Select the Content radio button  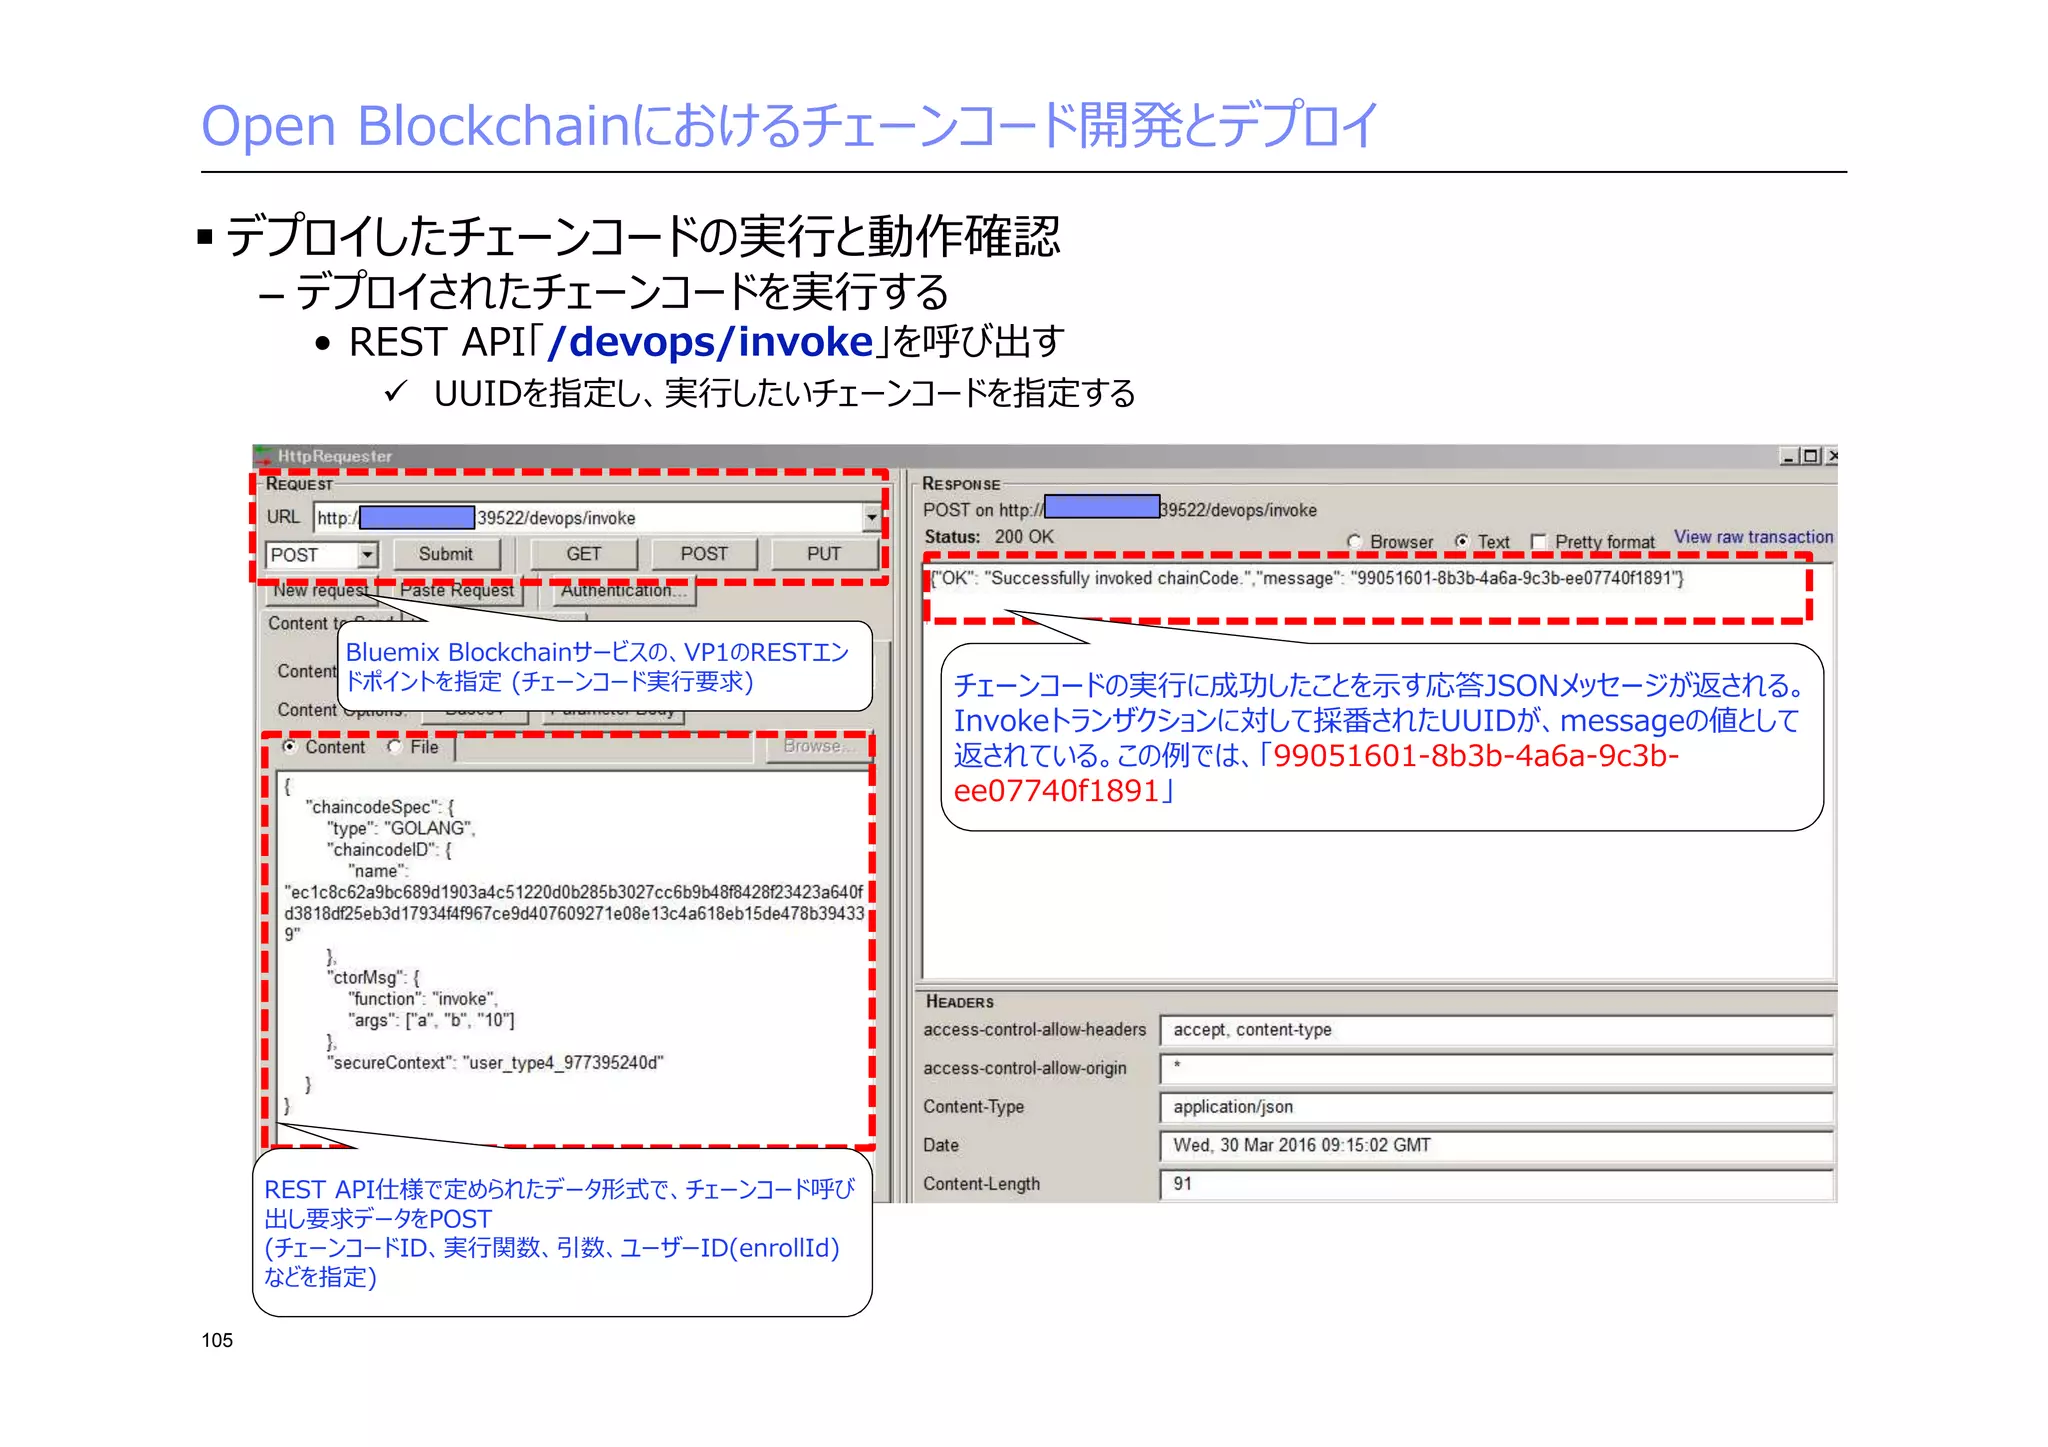290,747
